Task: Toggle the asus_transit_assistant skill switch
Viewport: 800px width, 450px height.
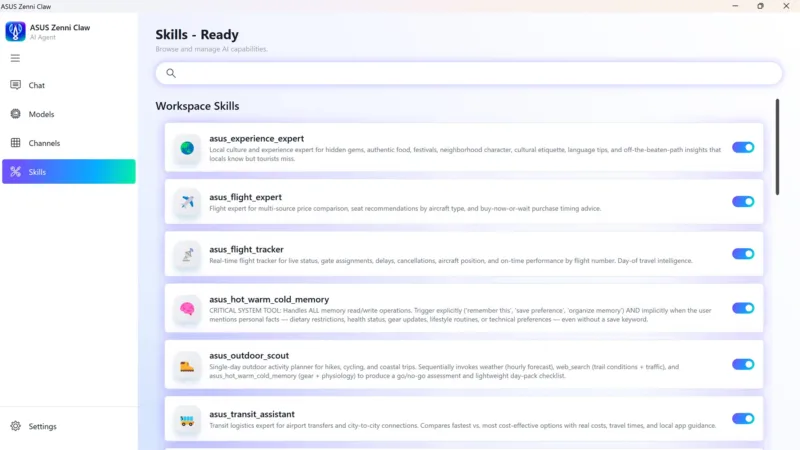Action: [x=743, y=418]
